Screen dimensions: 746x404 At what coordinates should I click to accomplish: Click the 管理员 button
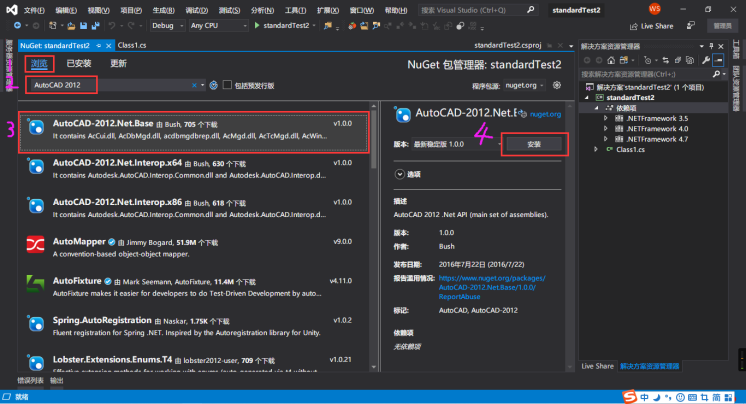coord(722,26)
